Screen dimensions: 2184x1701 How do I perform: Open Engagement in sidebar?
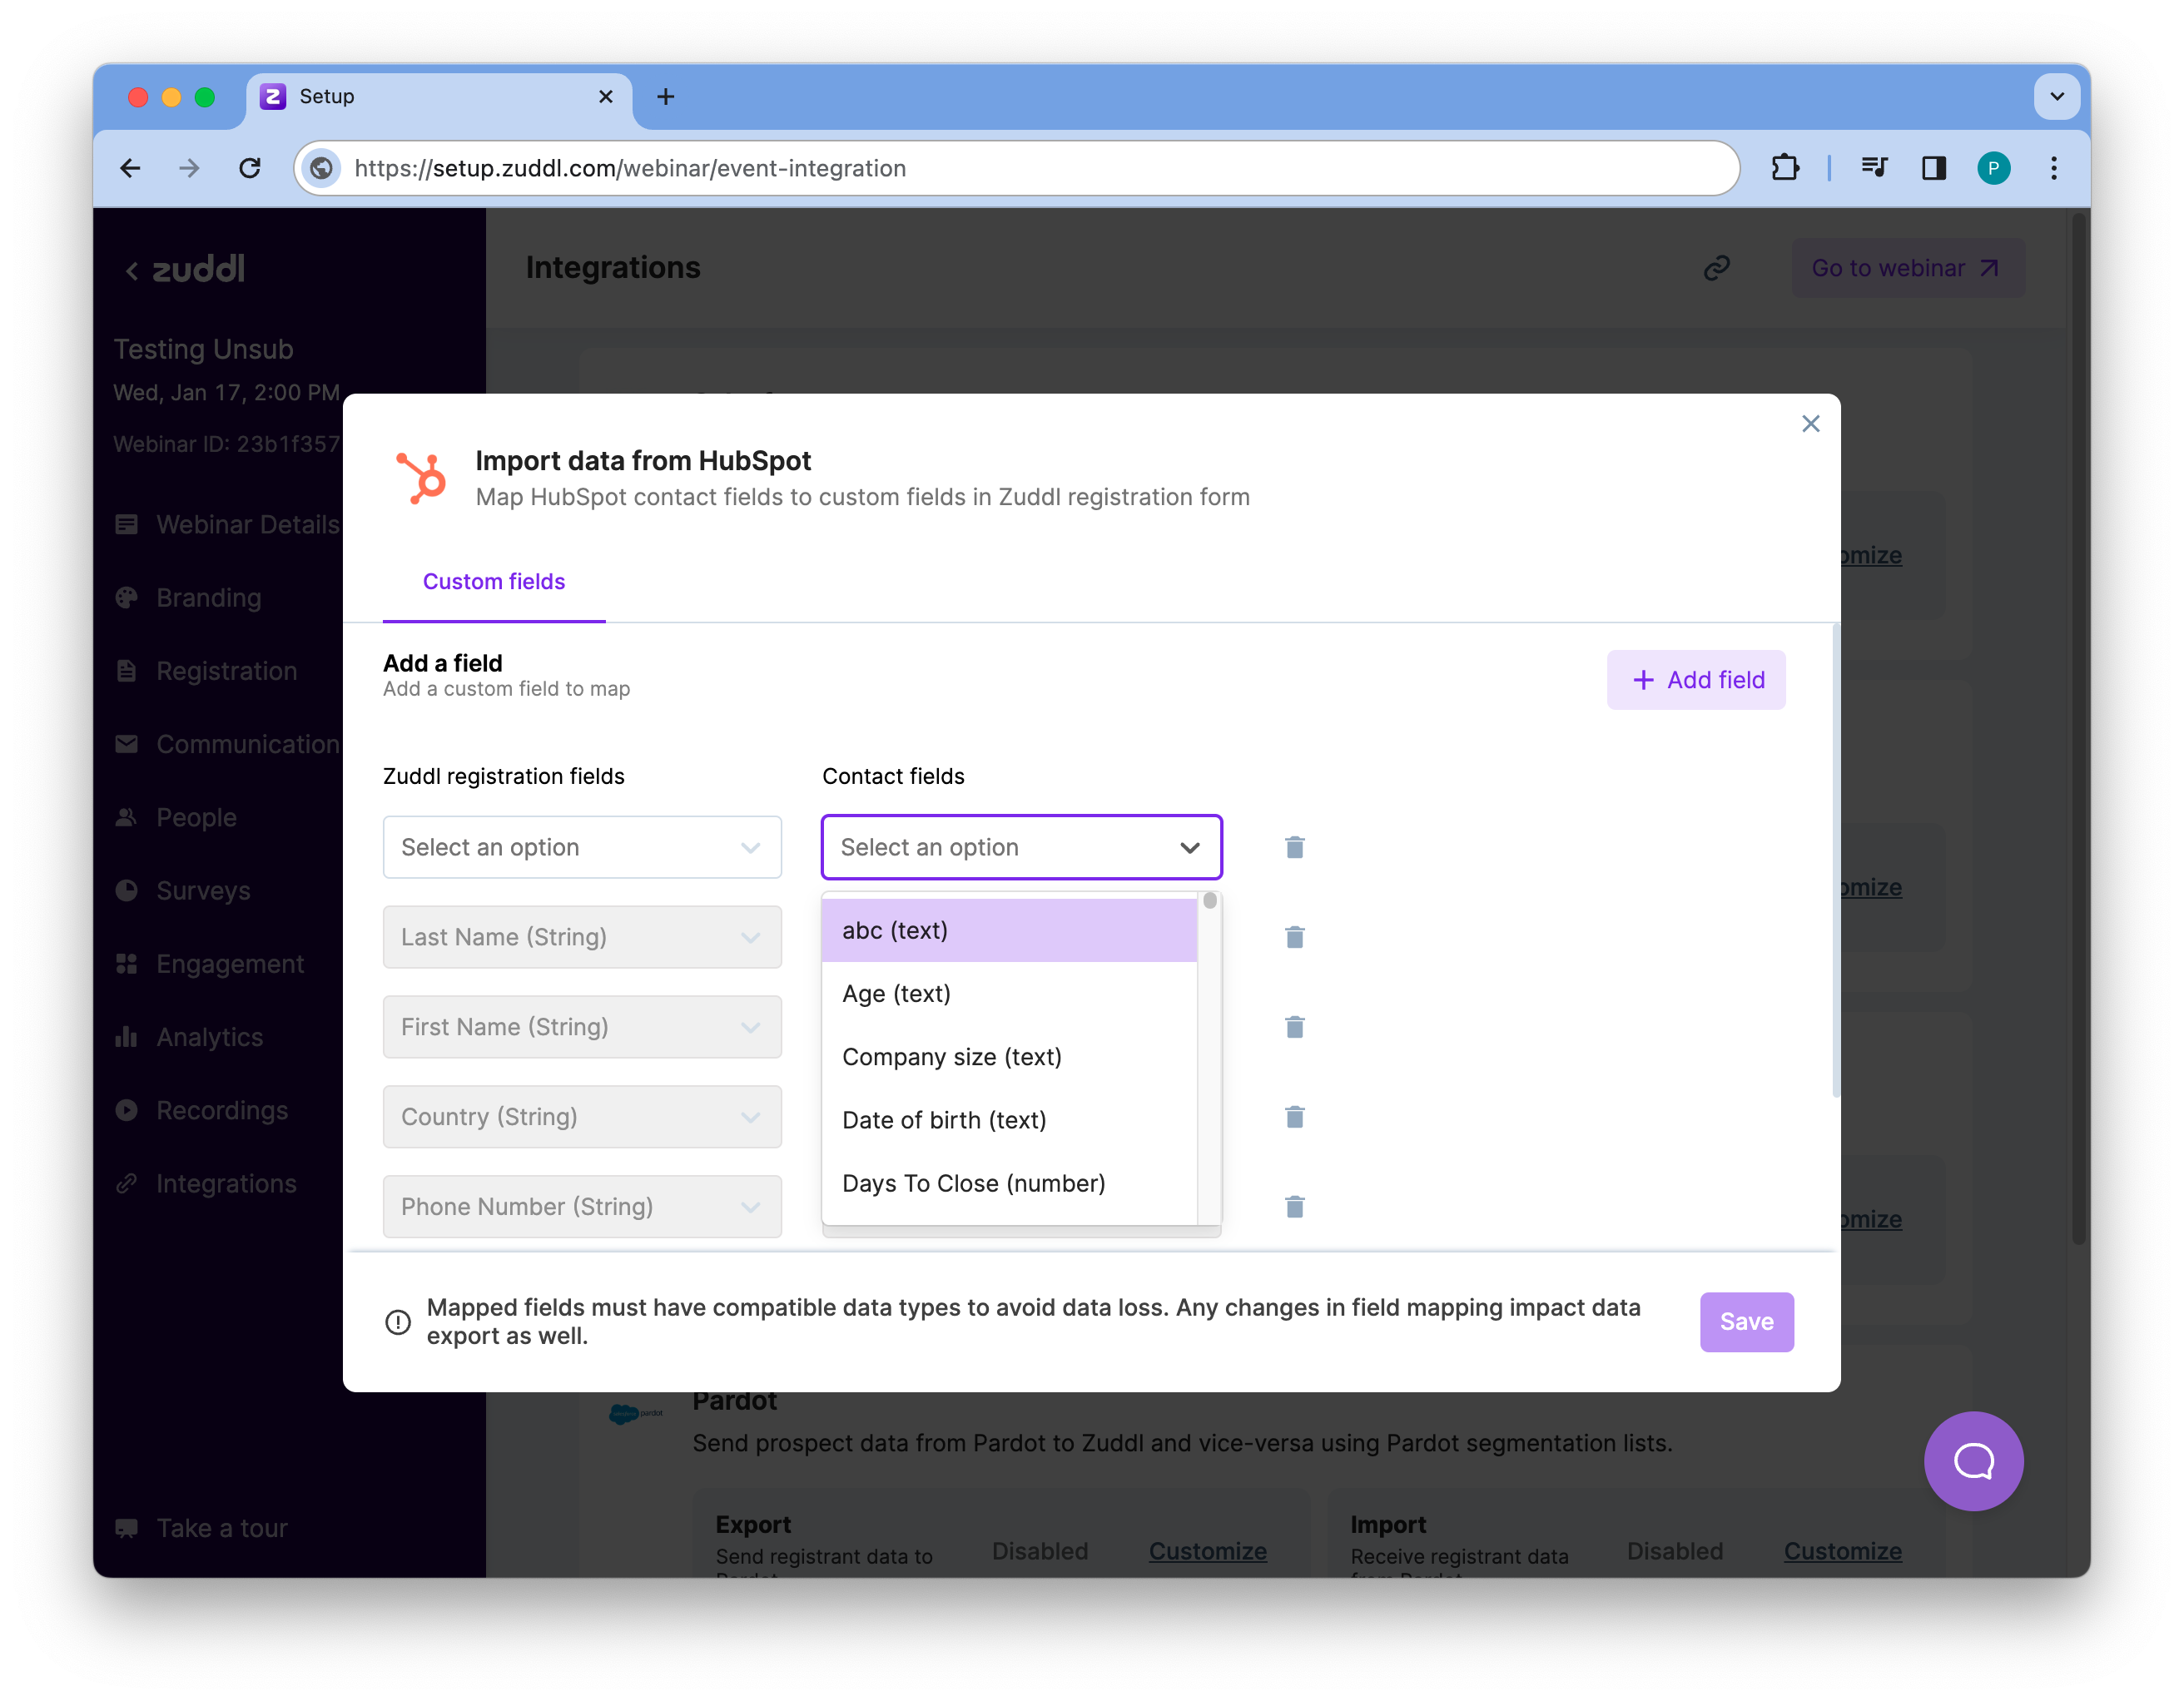tap(210, 964)
